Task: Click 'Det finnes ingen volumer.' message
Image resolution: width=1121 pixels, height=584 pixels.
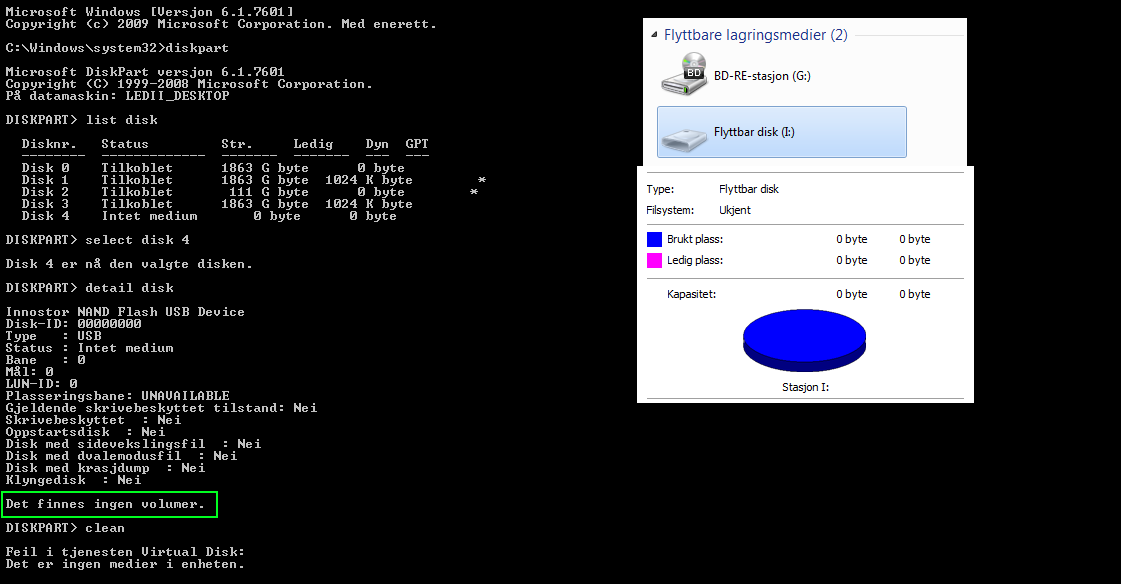Action: [105, 504]
